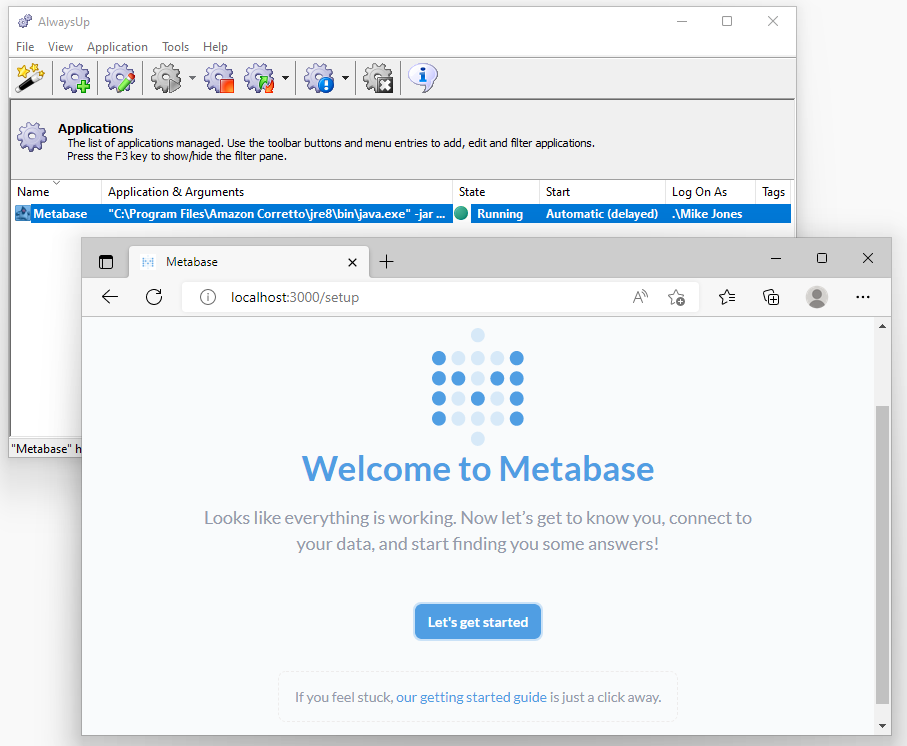Open the browser Settings and more menu
907x746 pixels.
[x=862, y=297]
